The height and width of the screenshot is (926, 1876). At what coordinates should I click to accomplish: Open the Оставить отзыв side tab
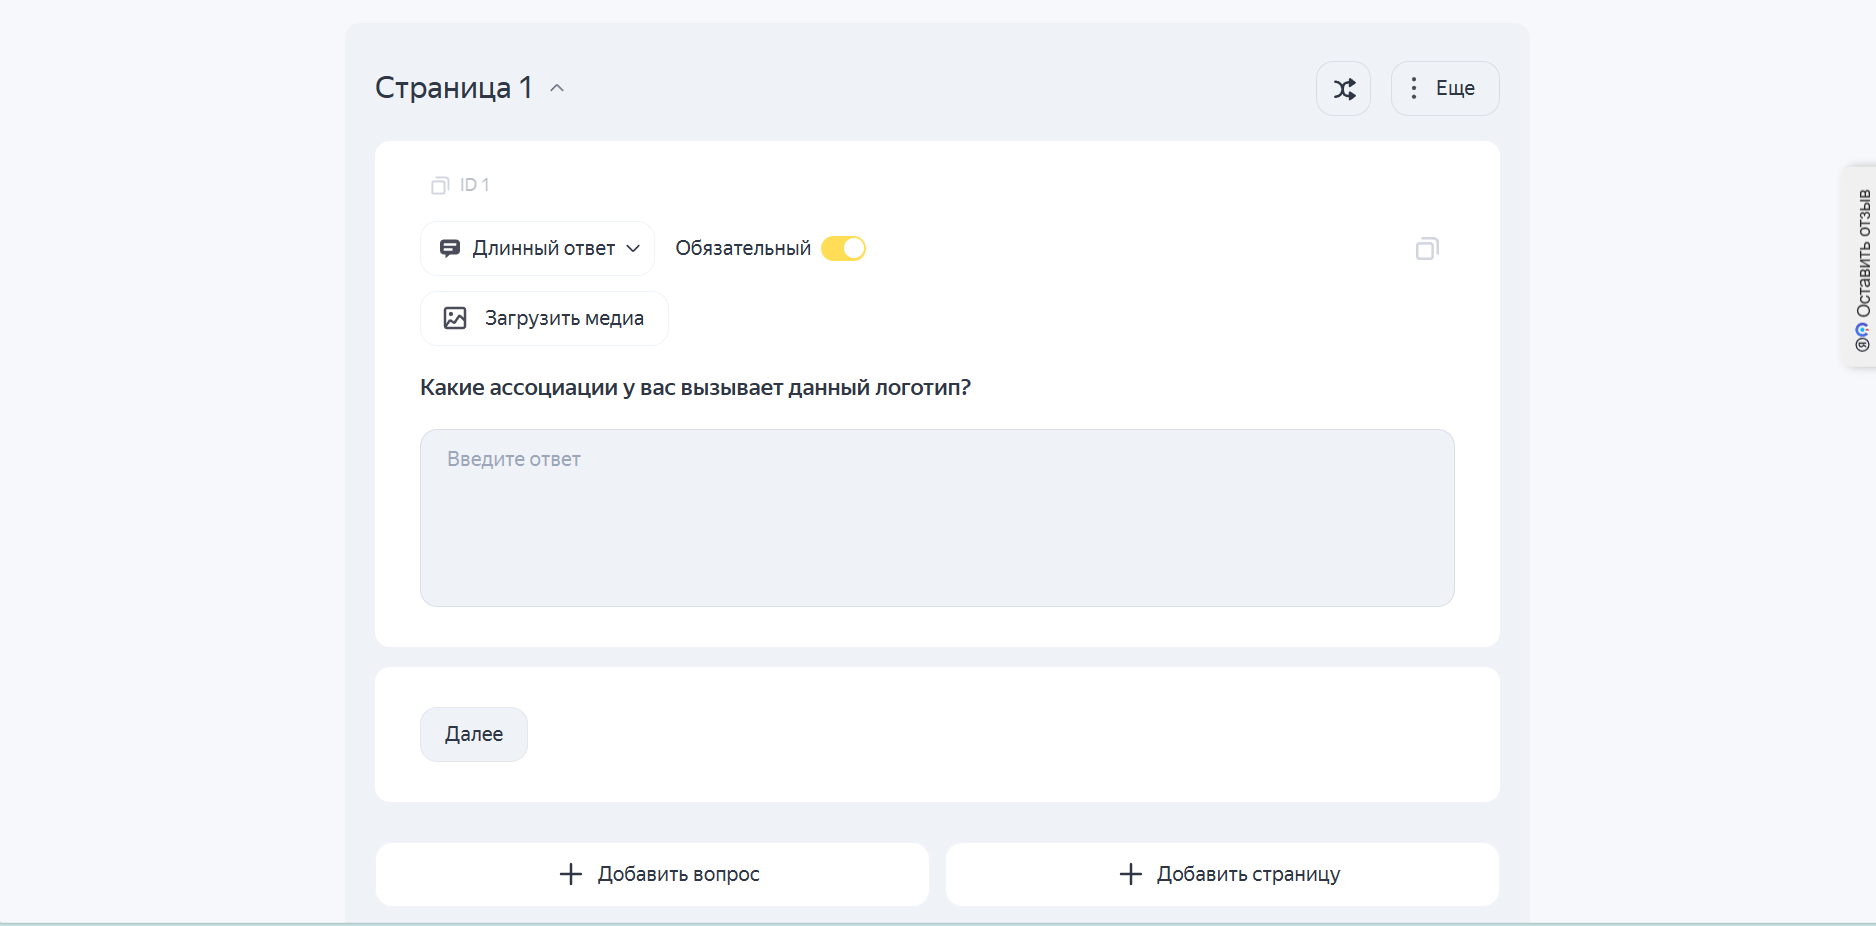(x=1861, y=268)
